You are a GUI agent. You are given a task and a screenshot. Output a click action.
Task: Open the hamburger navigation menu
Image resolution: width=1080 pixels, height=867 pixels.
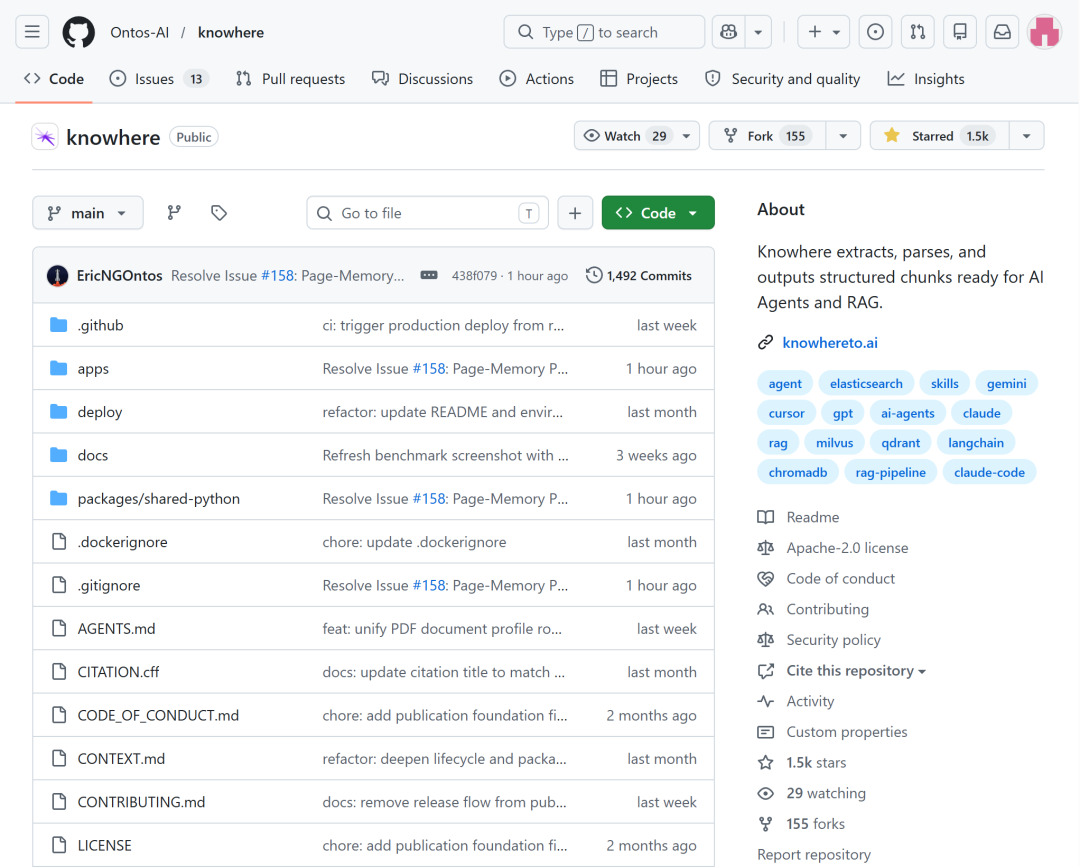32,32
